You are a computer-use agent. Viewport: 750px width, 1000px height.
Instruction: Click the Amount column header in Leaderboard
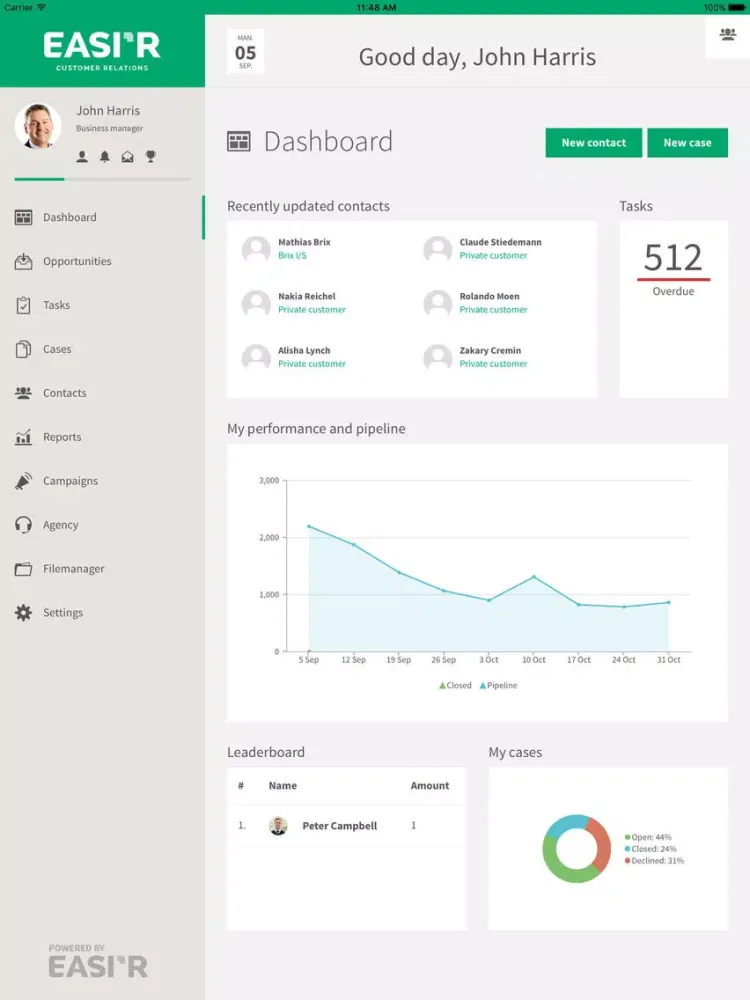click(430, 786)
